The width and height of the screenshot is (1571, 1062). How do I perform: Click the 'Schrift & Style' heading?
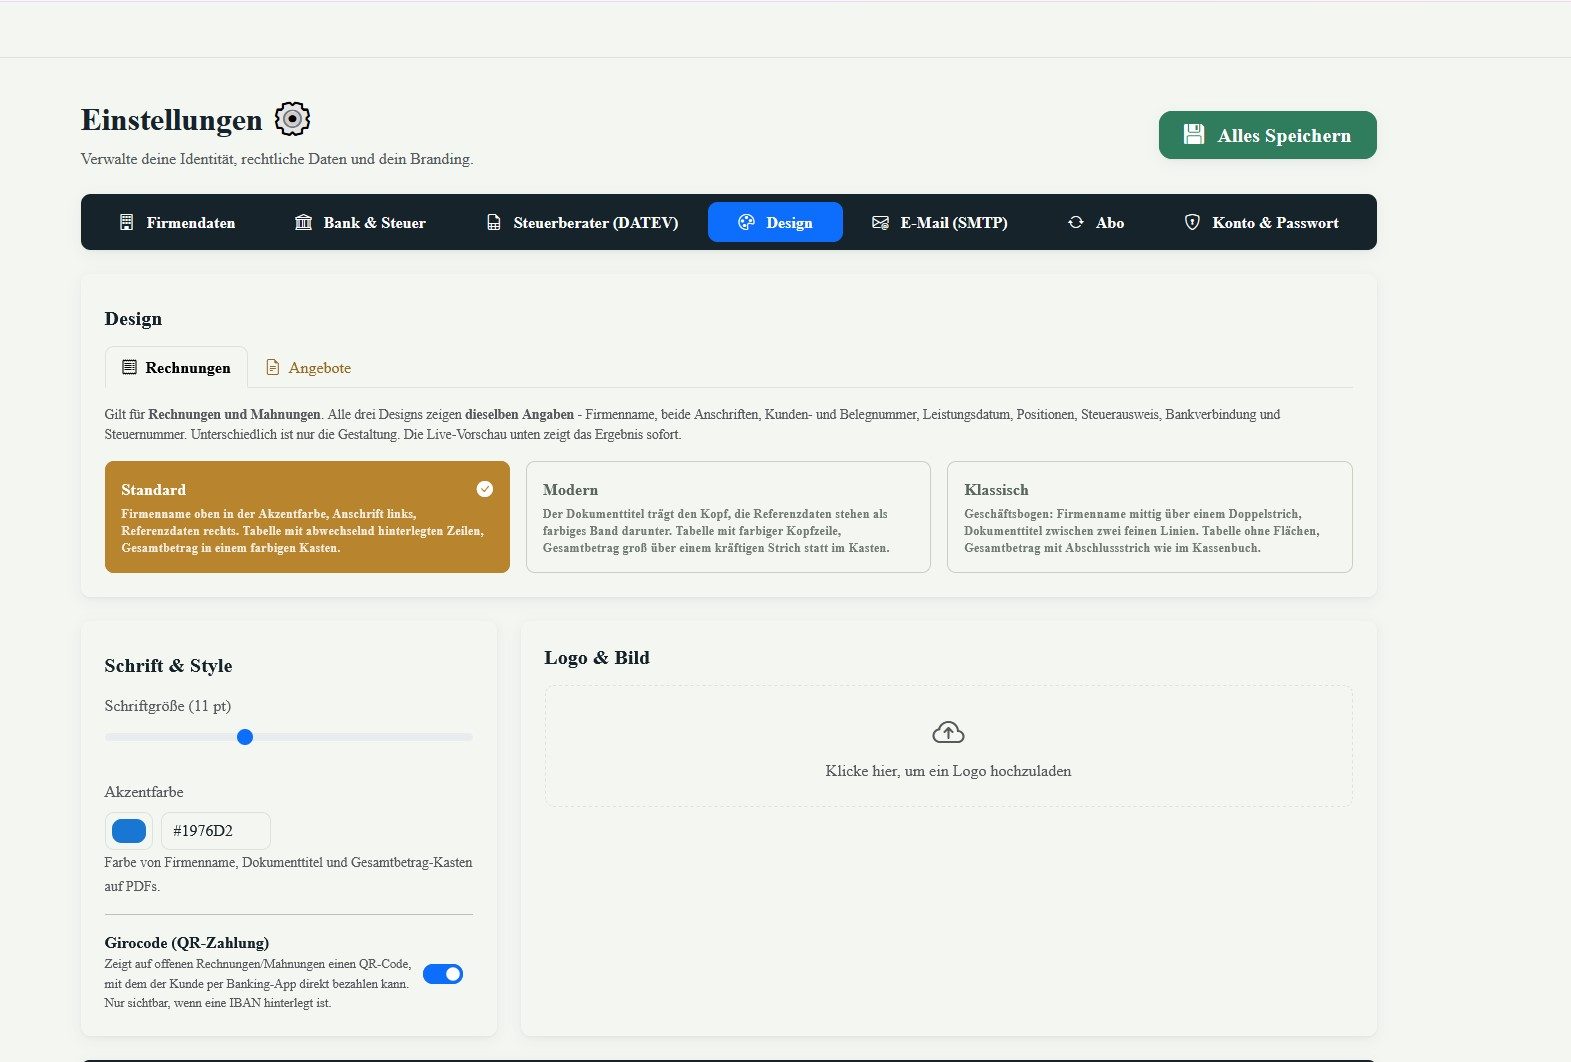click(168, 665)
